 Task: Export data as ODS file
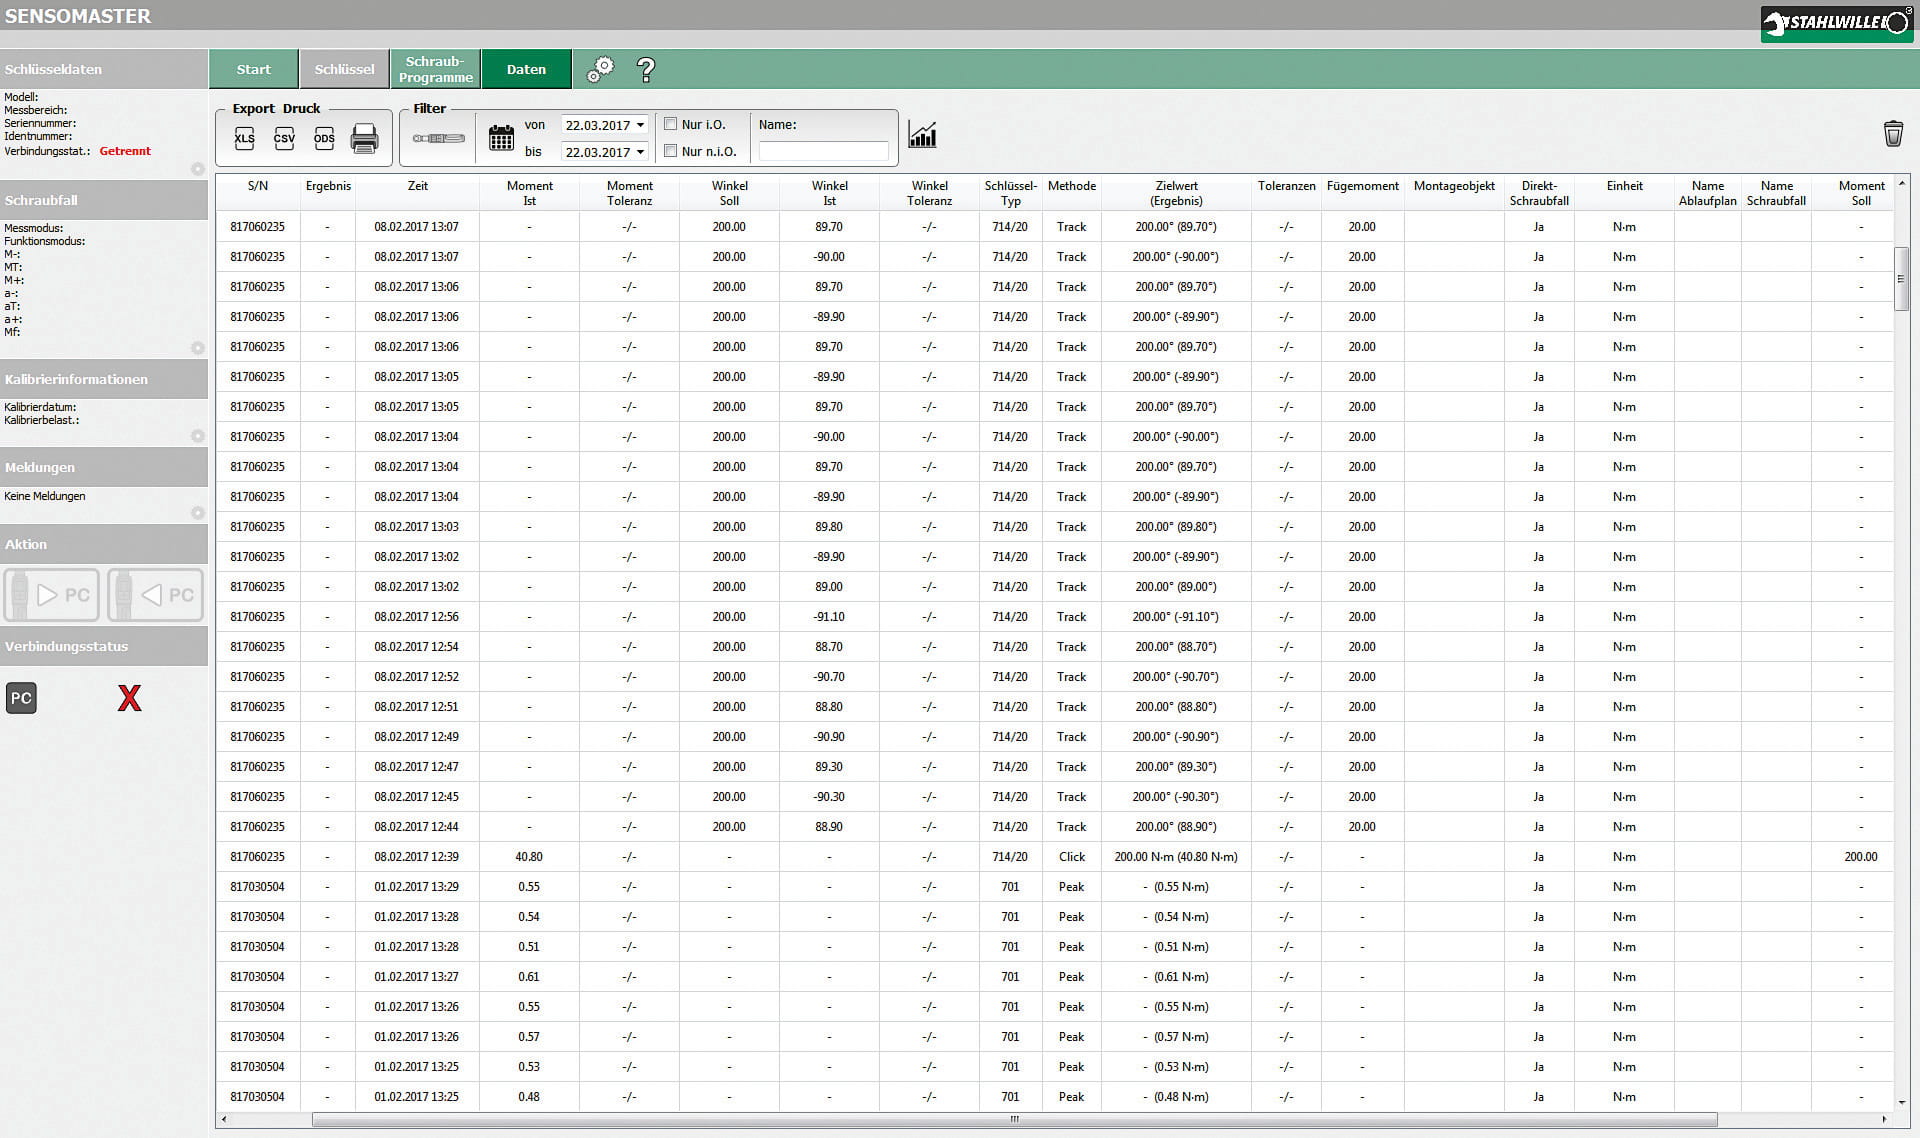pyautogui.click(x=324, y=138)
